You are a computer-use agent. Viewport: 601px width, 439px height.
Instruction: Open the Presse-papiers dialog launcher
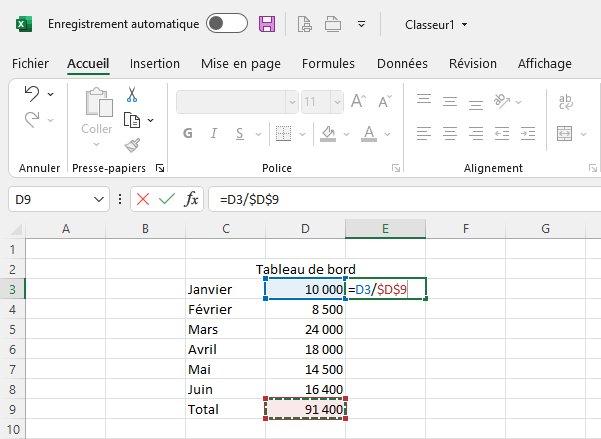pyautogui.click(x=160, y=168)
